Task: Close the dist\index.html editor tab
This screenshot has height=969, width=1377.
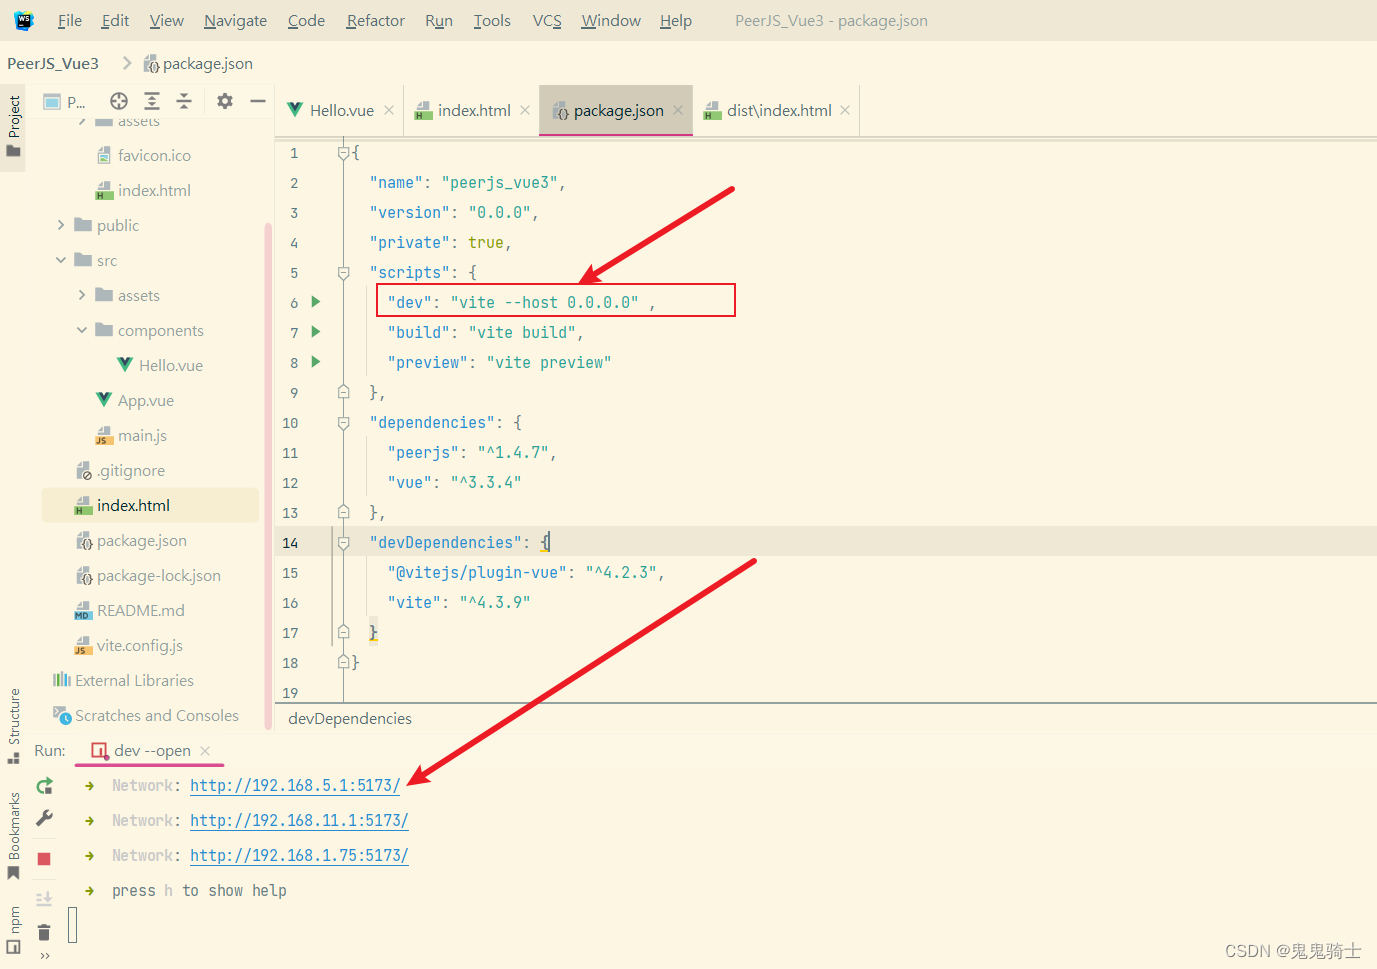Action: click(x=845, y=110)
